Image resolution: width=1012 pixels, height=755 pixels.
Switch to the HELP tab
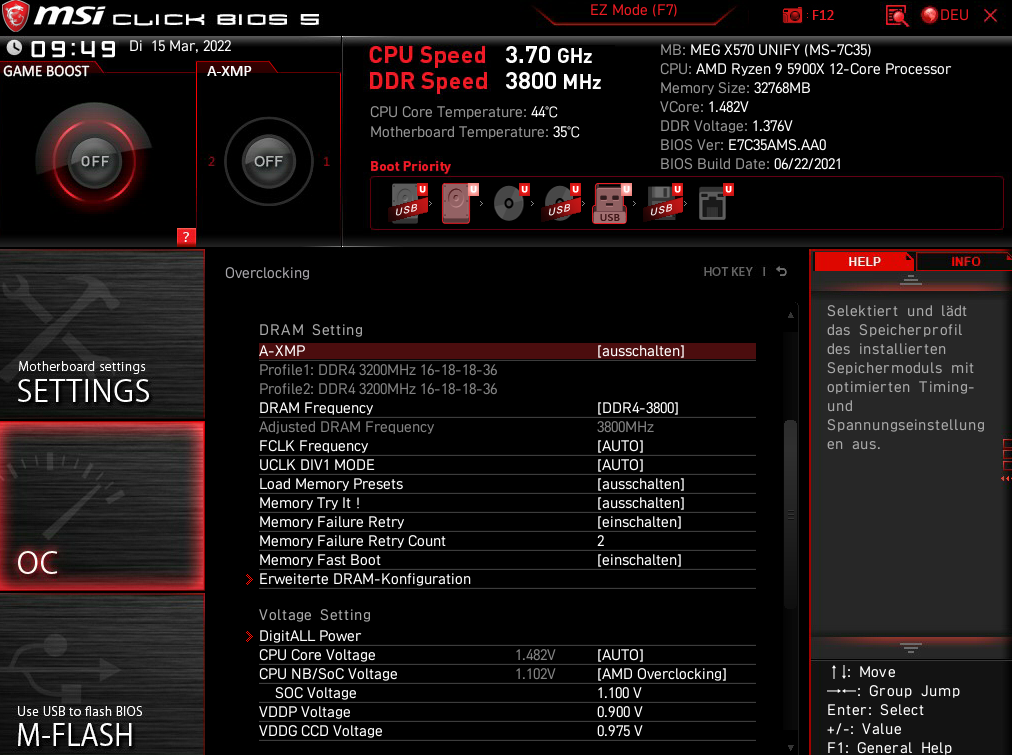tap(864, 261)
